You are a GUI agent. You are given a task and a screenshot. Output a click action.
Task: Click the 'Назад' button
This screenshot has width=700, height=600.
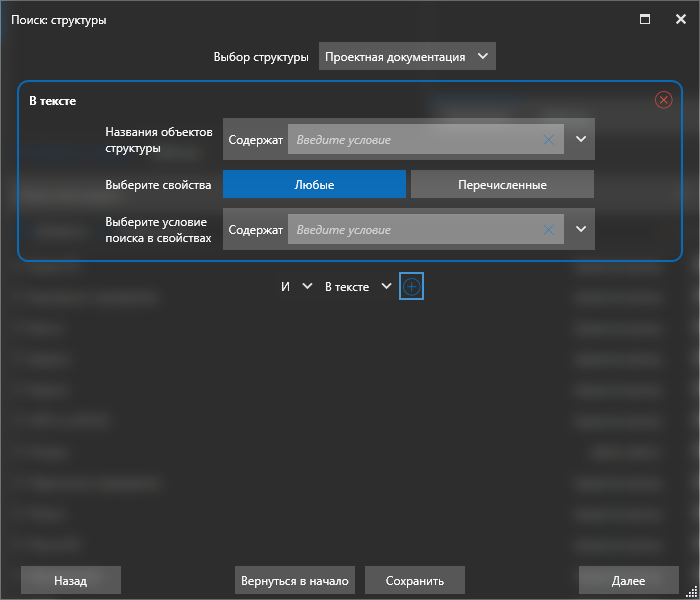pyautogui.click(x=71, y=580)
